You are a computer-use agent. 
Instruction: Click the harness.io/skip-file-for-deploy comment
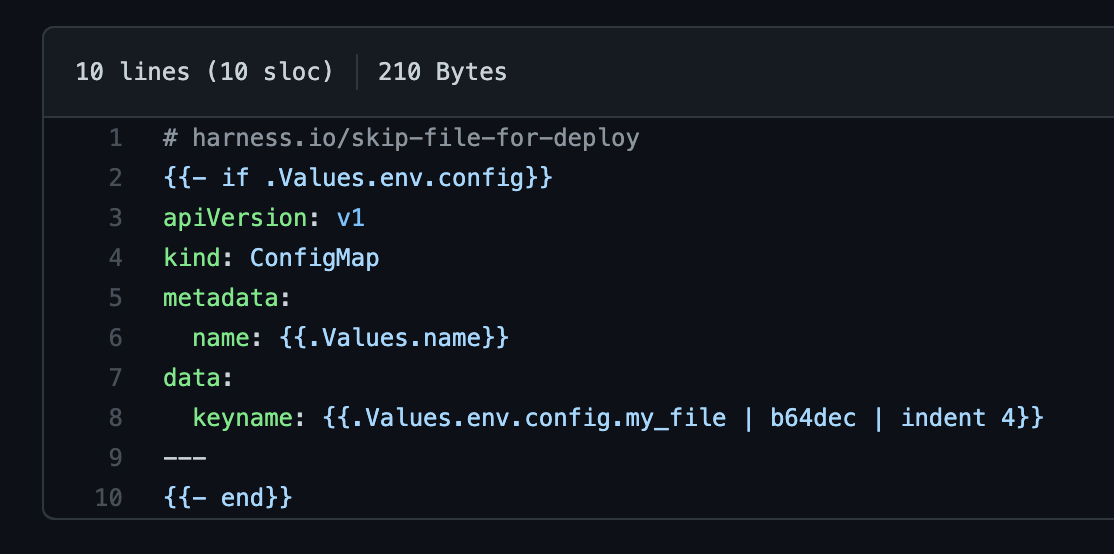pyautogui.click(x=401, y=138)
